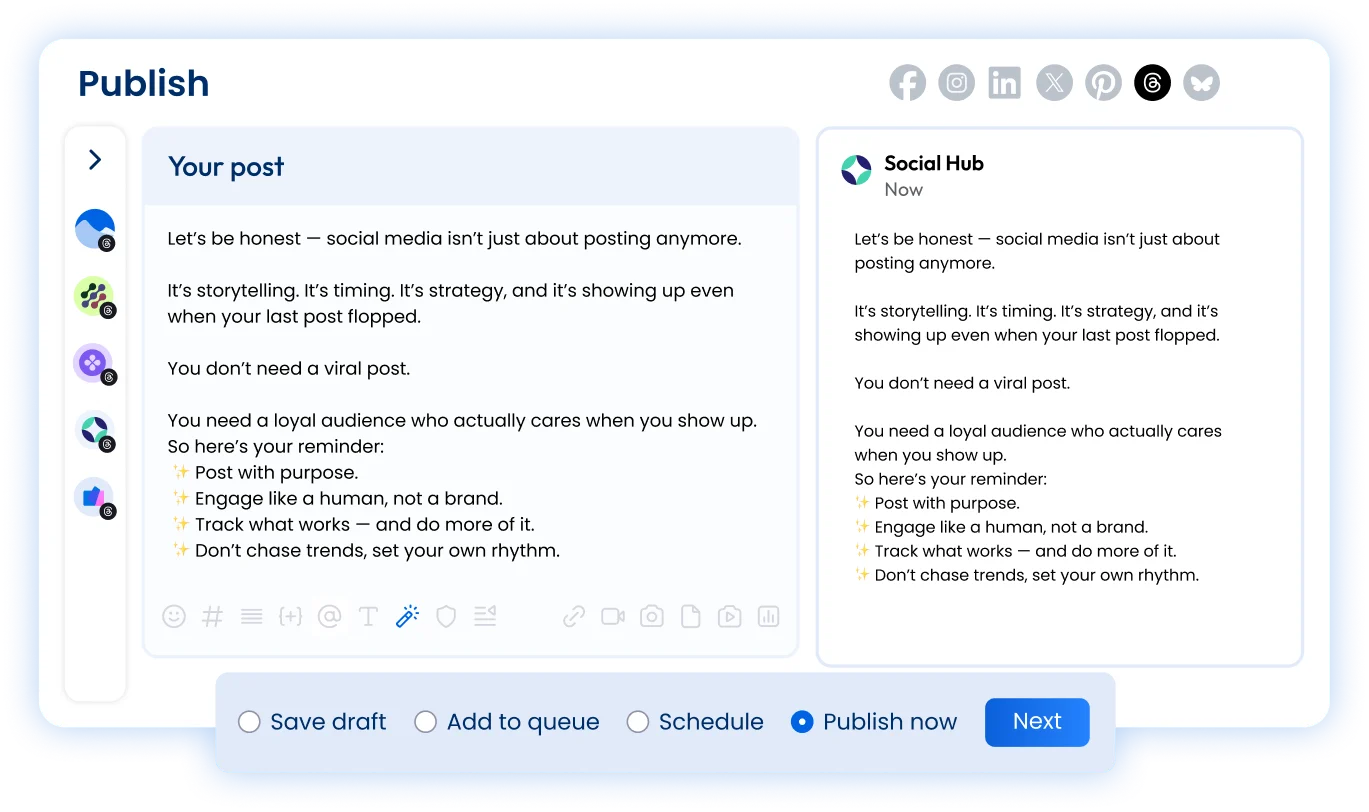
Task: Open text formatting with the T icon
Action: [368, 616]
